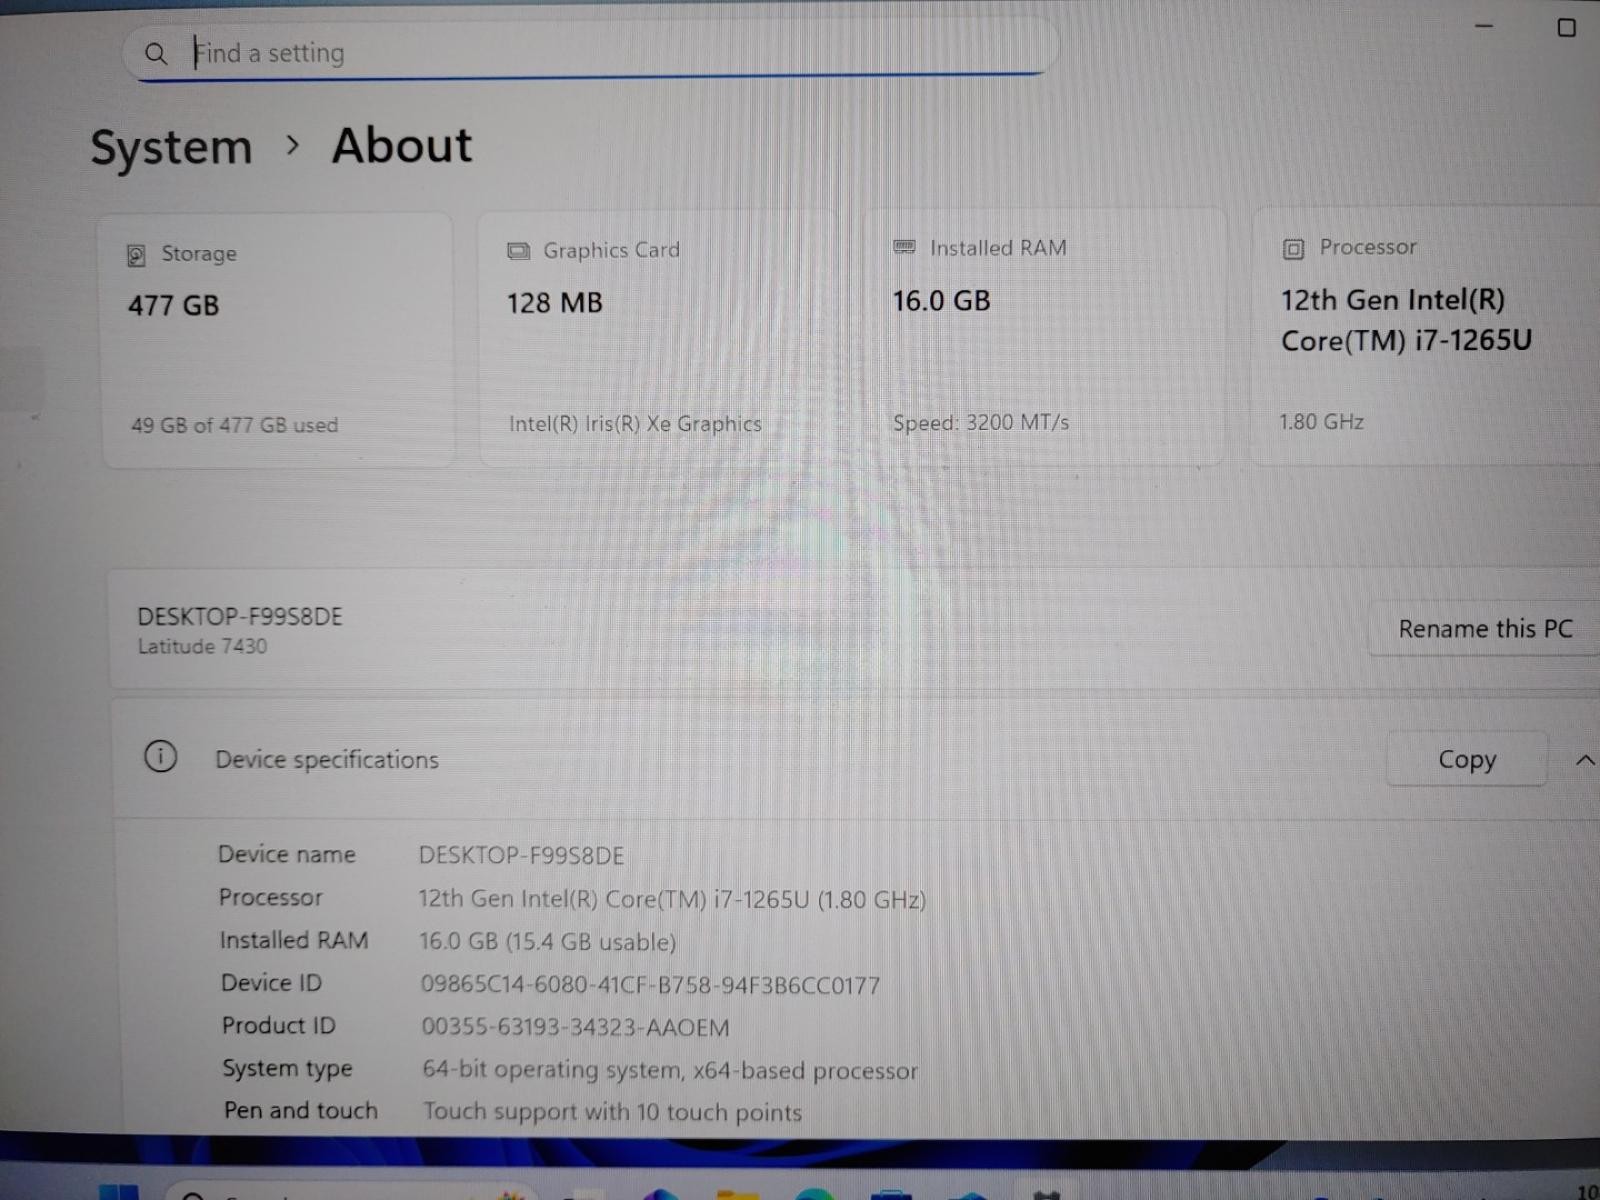Select the Product ID value 00355-63193-34323-AAOEM
1600x1200 pixels.
(575, 1028)
